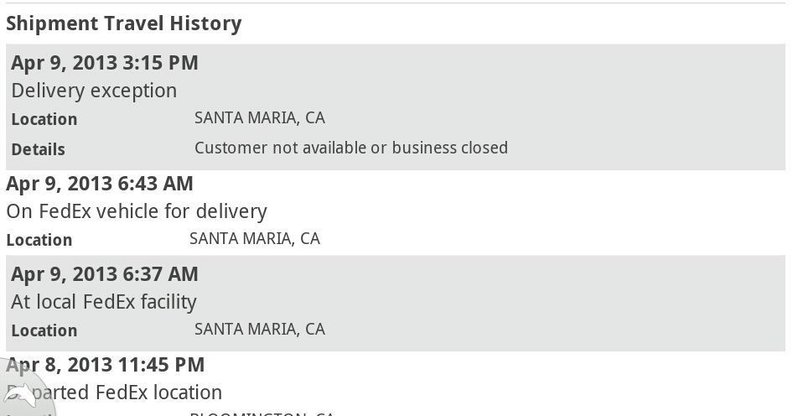
Task: Select the Apr 9 6:37 AM entry
Action: tap(395, 303)
